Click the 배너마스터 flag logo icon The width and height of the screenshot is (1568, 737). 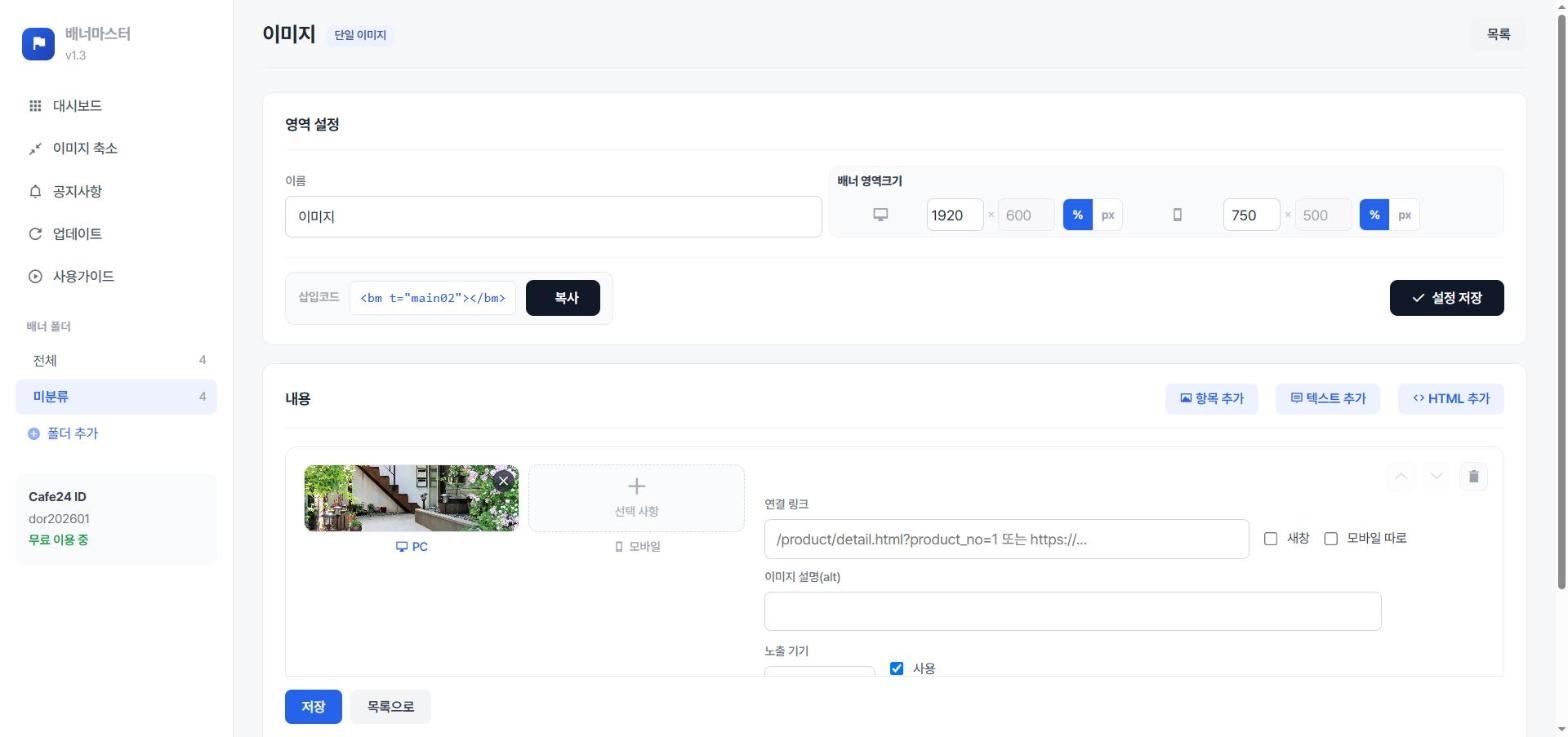point(38,43)
